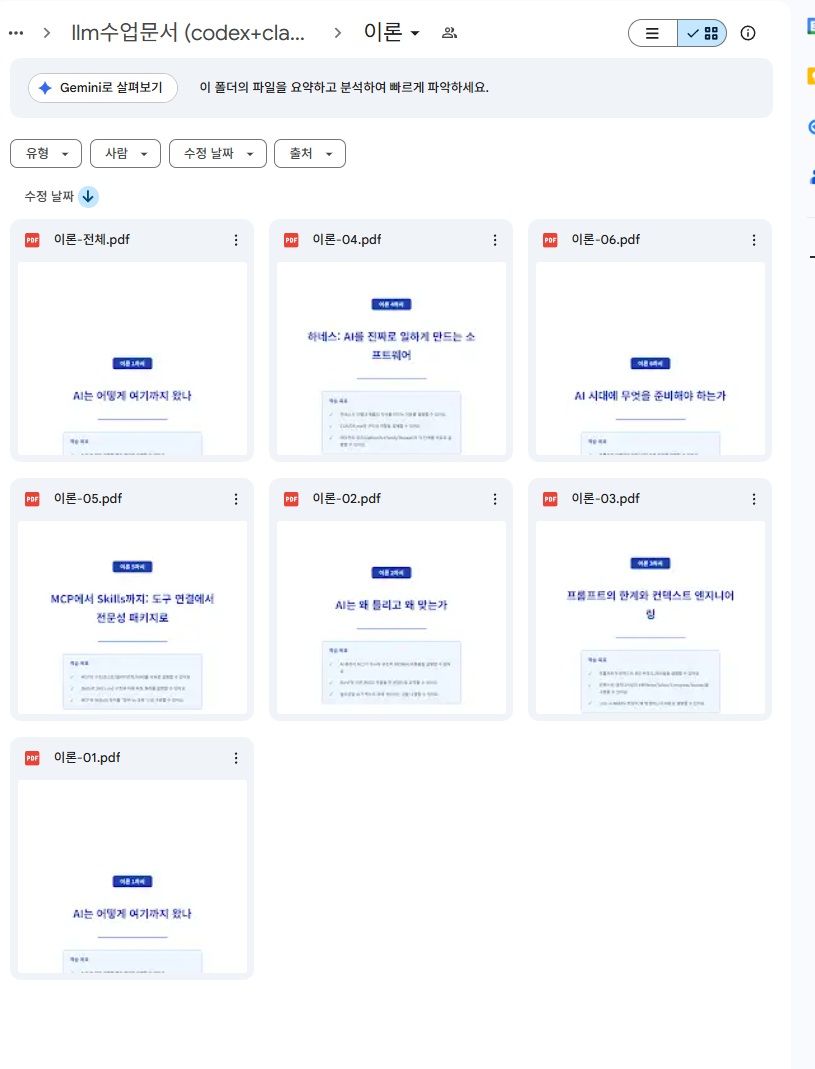Select the 이론-01.pdf thumbnail preview
Image resolution: width=815 pixels, height=1069 pixels.
click(x=132, y=877)
